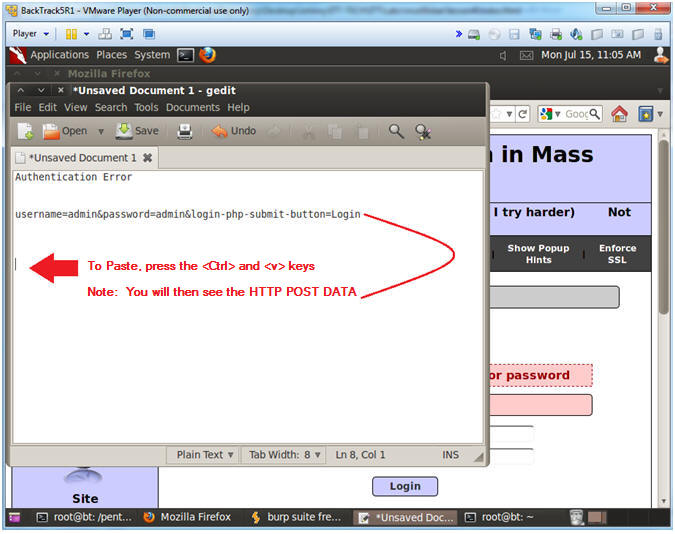Image resolution: width=675 pixels, height=534 pixels.
Task: Click the VMware network adapter icon
Action: point(535,34)
